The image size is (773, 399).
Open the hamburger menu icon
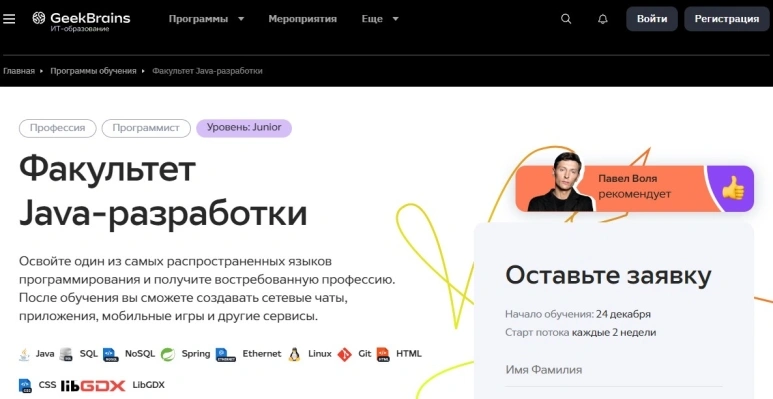pyautogui.click(x=9, y=19)
